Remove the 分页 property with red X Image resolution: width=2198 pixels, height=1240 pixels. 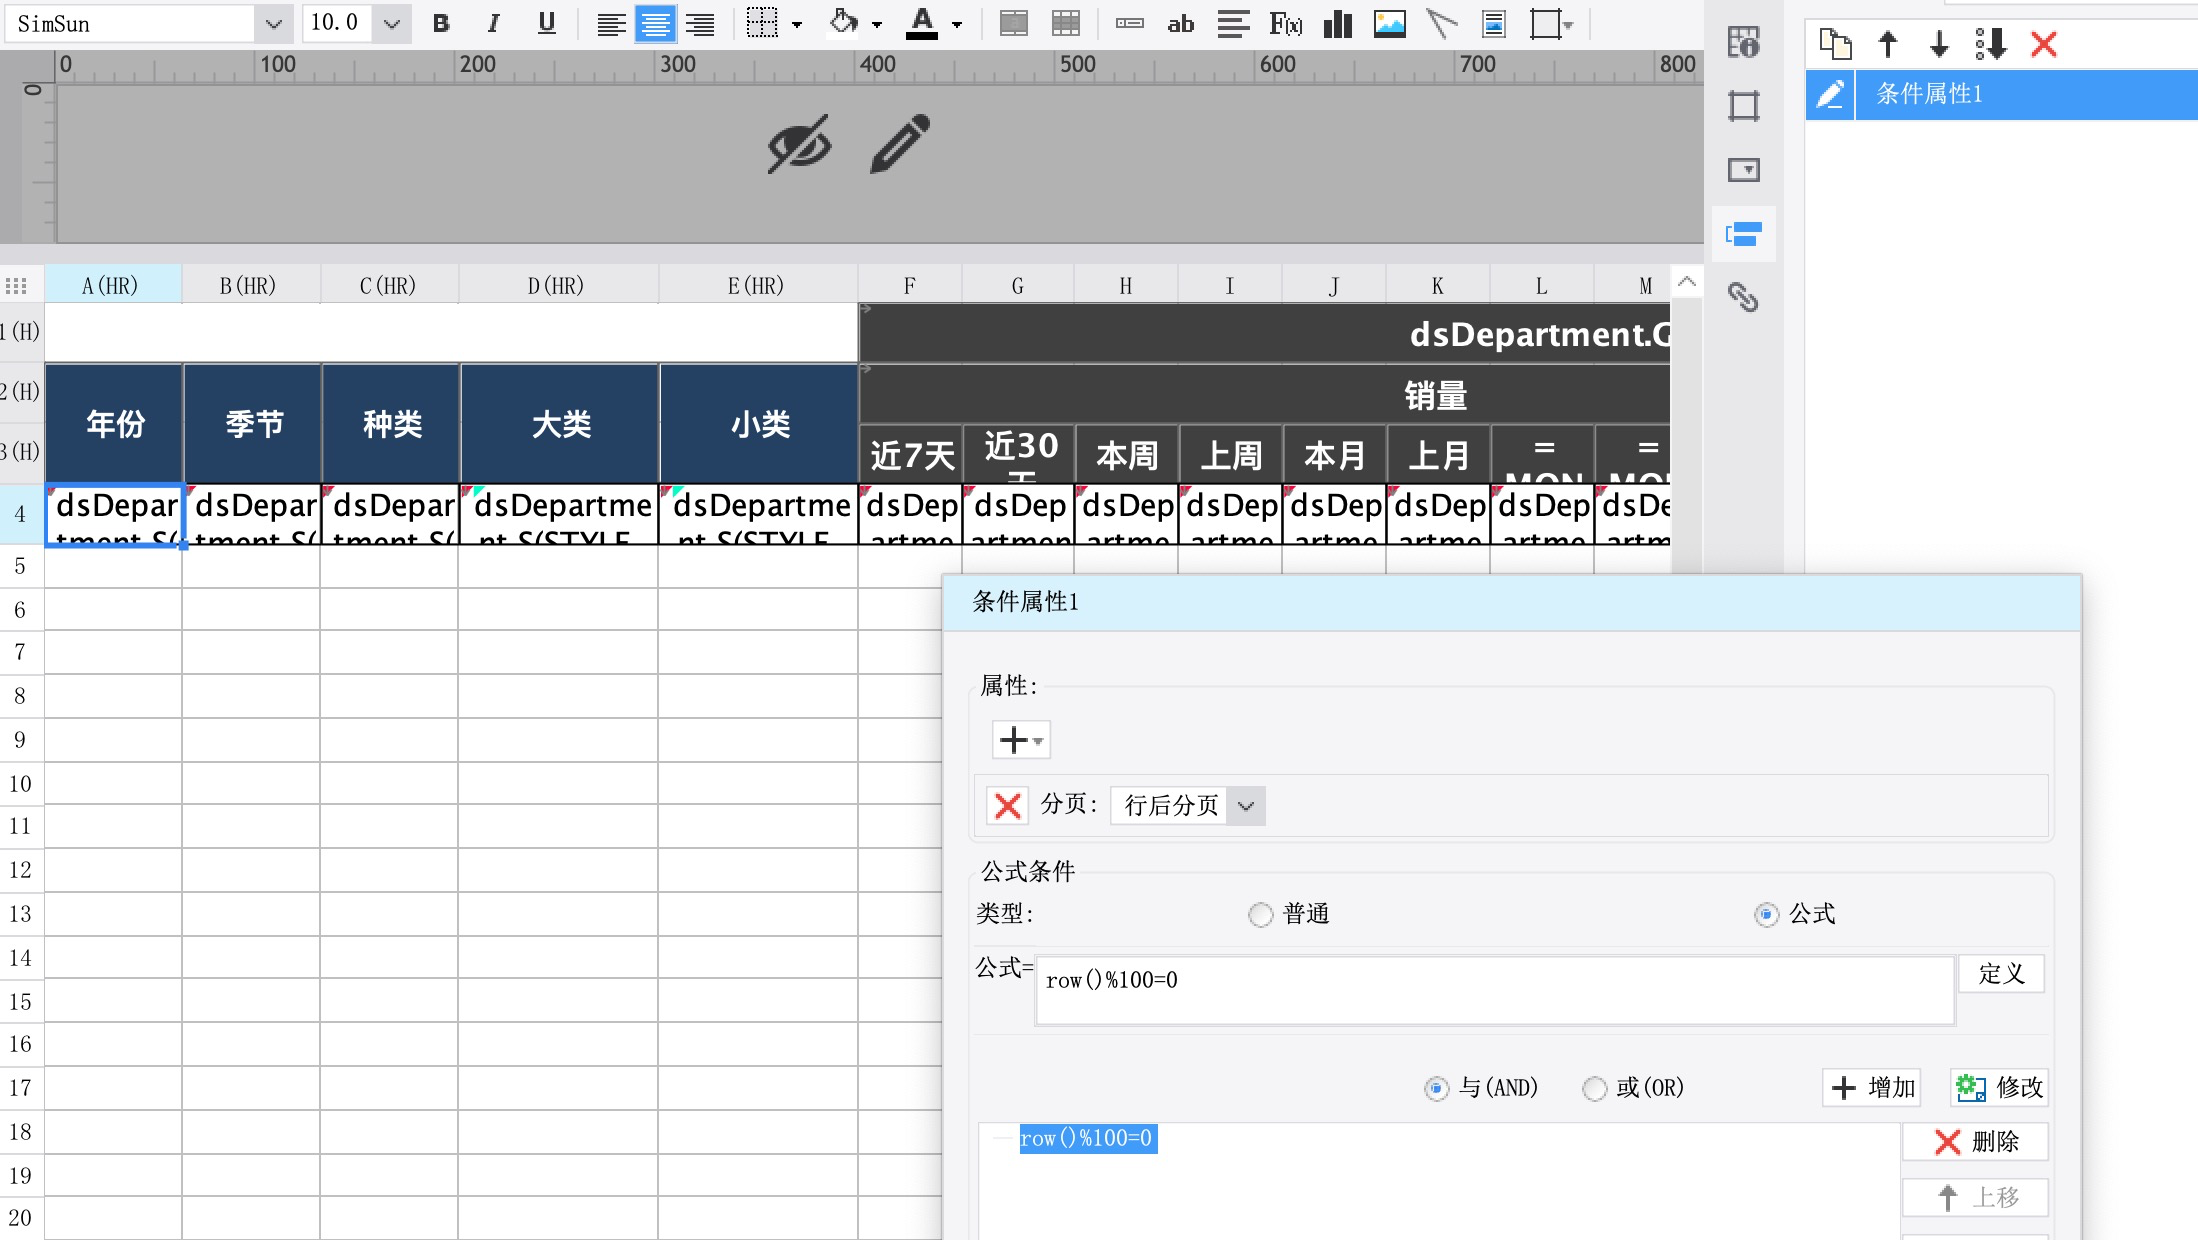click(x=1008, y=805)
